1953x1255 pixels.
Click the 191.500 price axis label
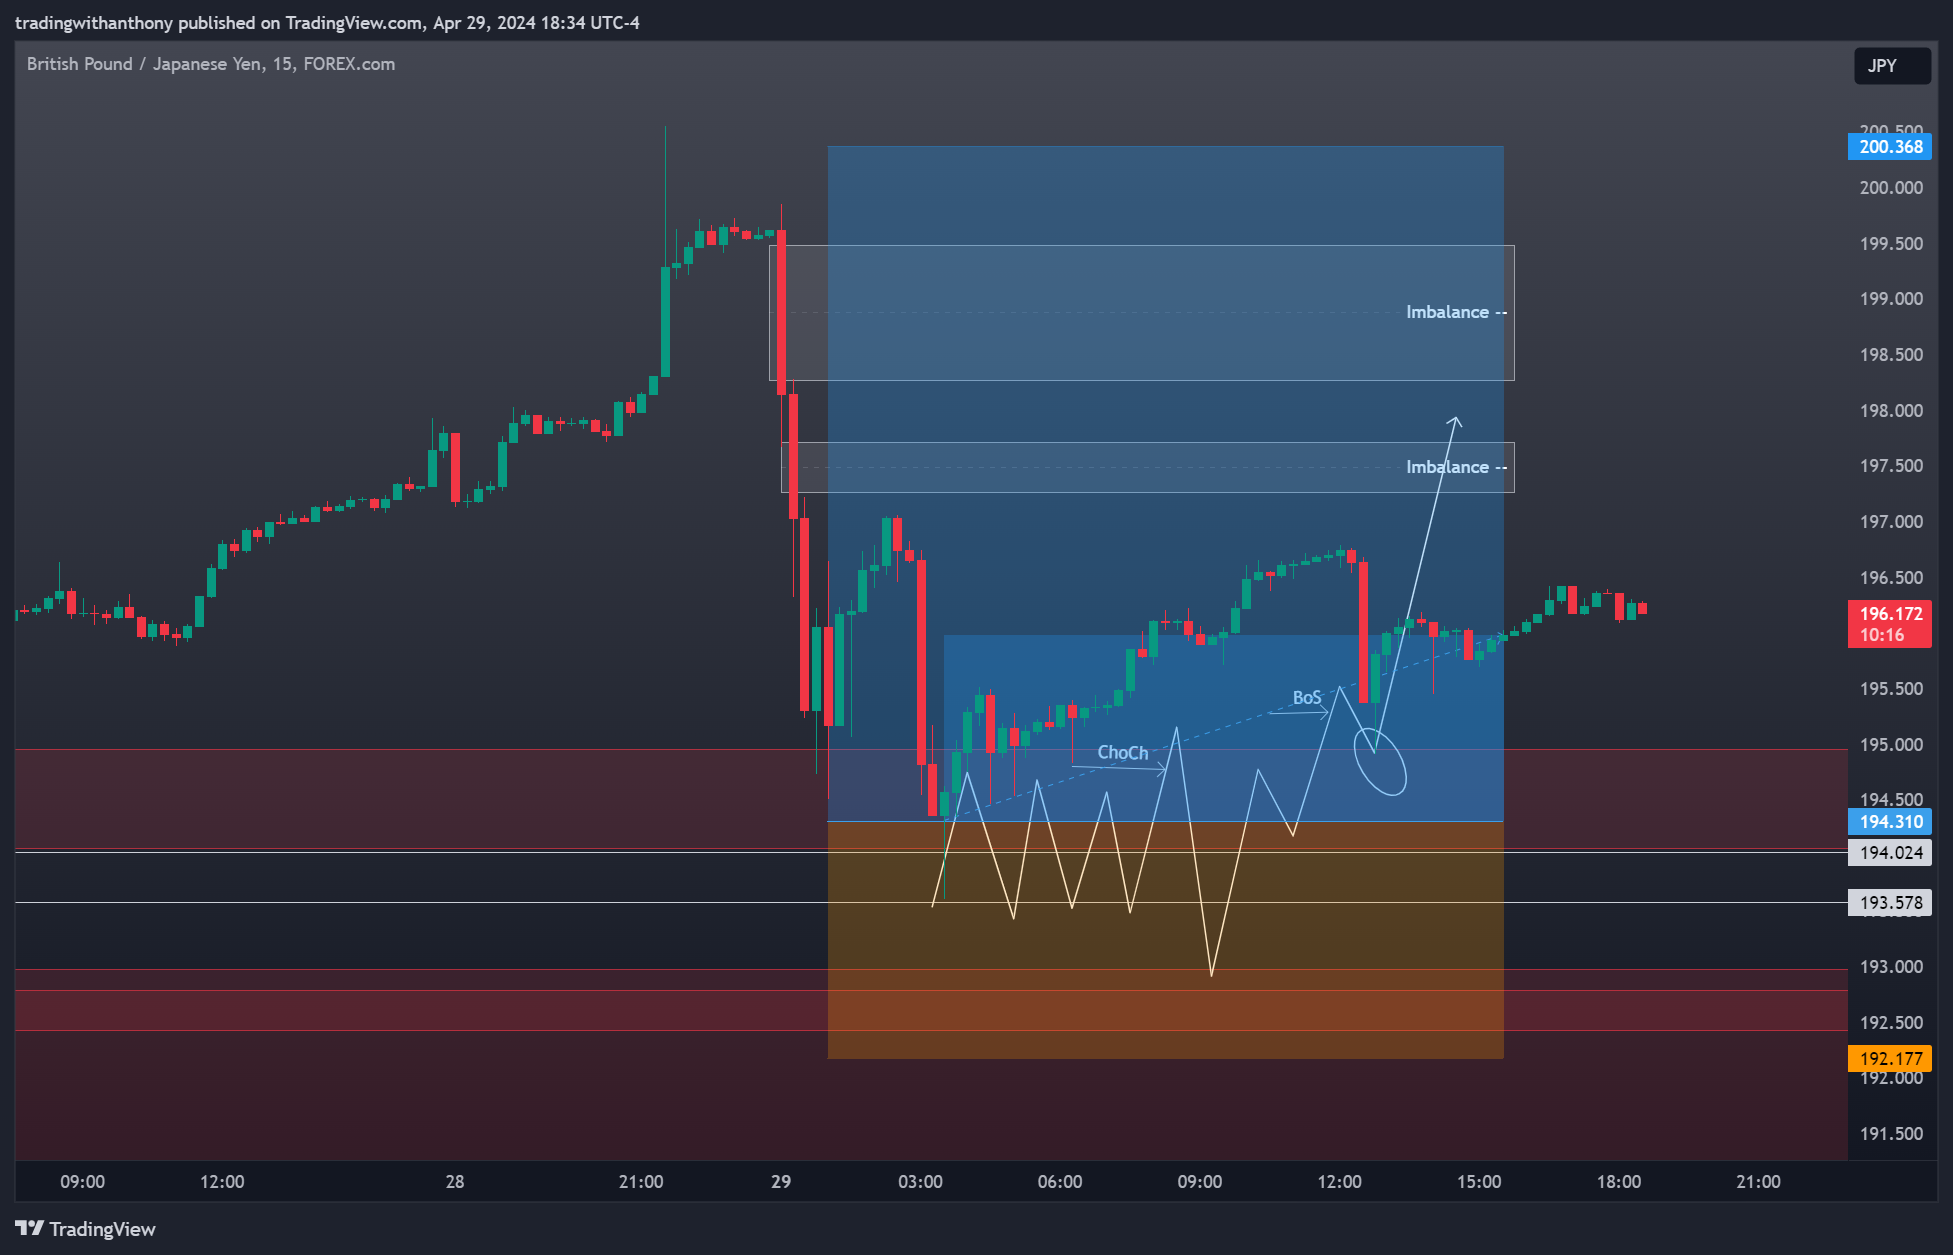[x=1890, y=1134]
